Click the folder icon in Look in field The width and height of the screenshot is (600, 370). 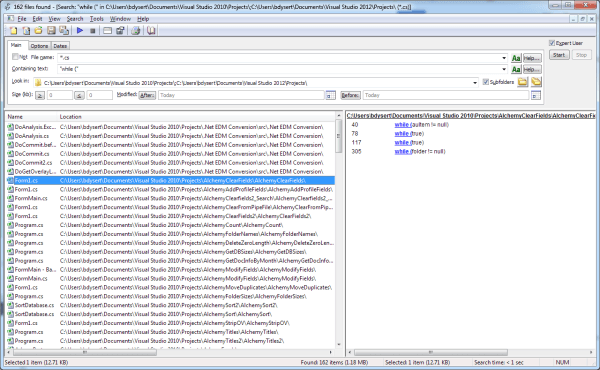(x=38, y=83)
